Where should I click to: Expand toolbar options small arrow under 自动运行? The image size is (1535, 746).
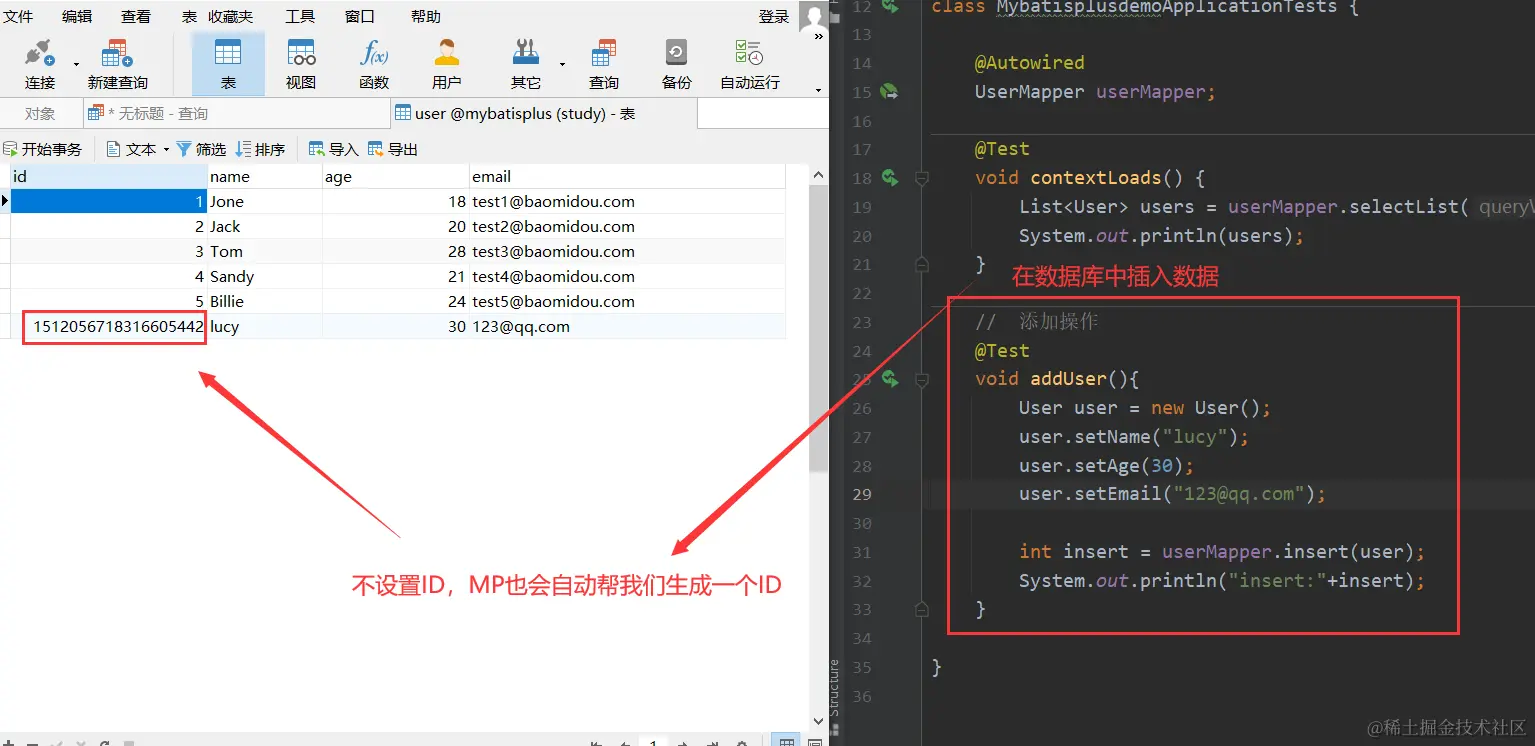click(x=819, y=90)
